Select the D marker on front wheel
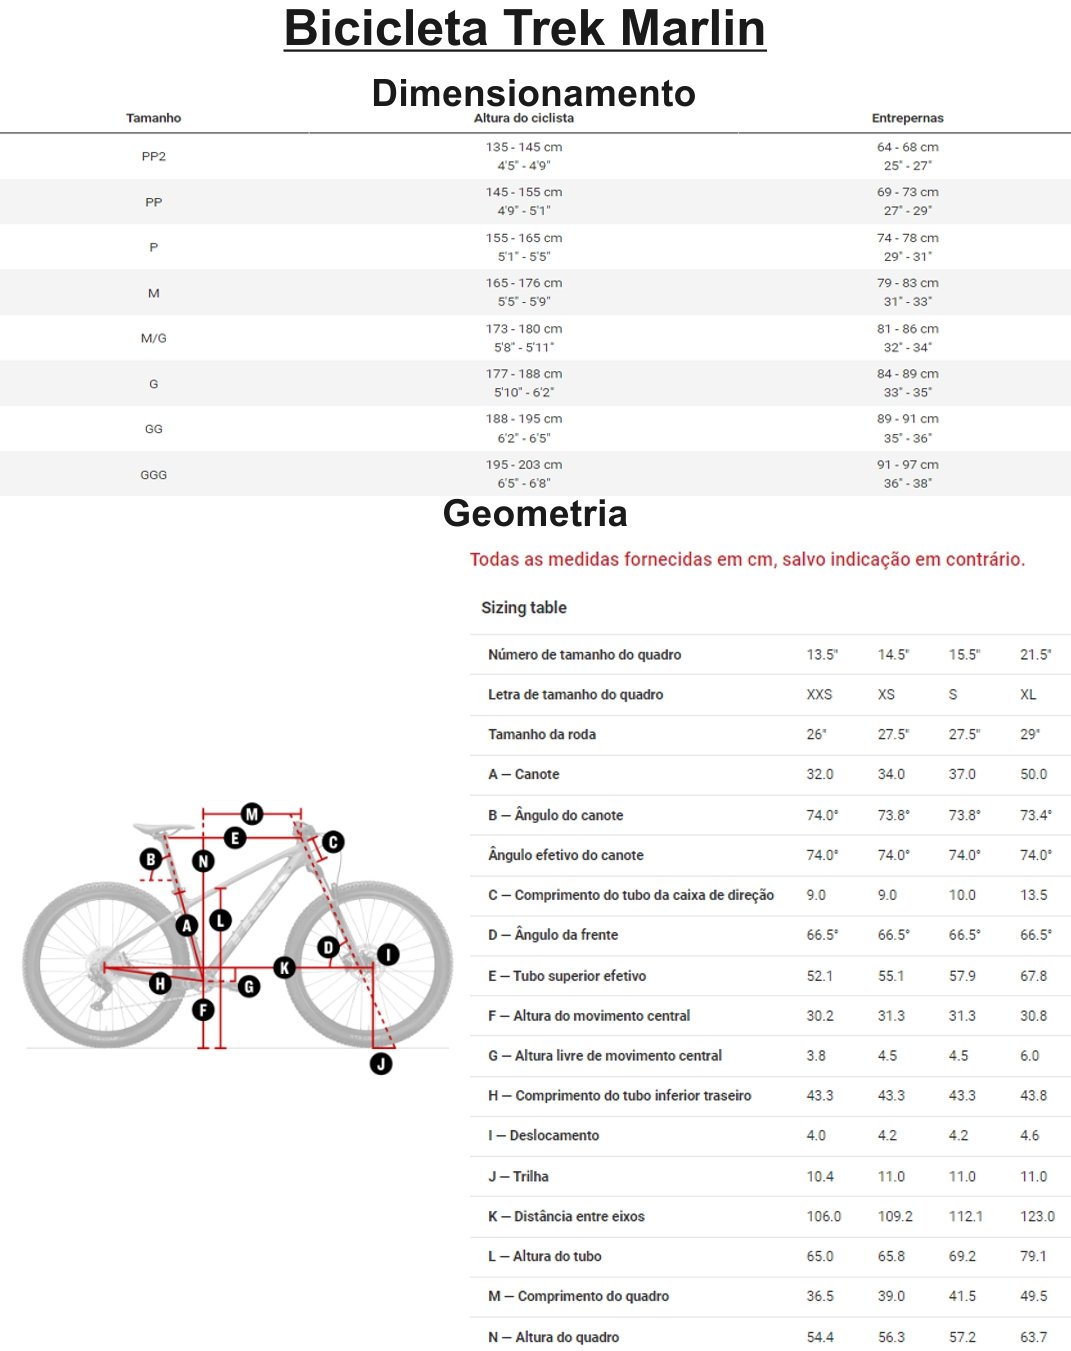The height and width of the screenshot is (1351, 1071). pos(328,947)
